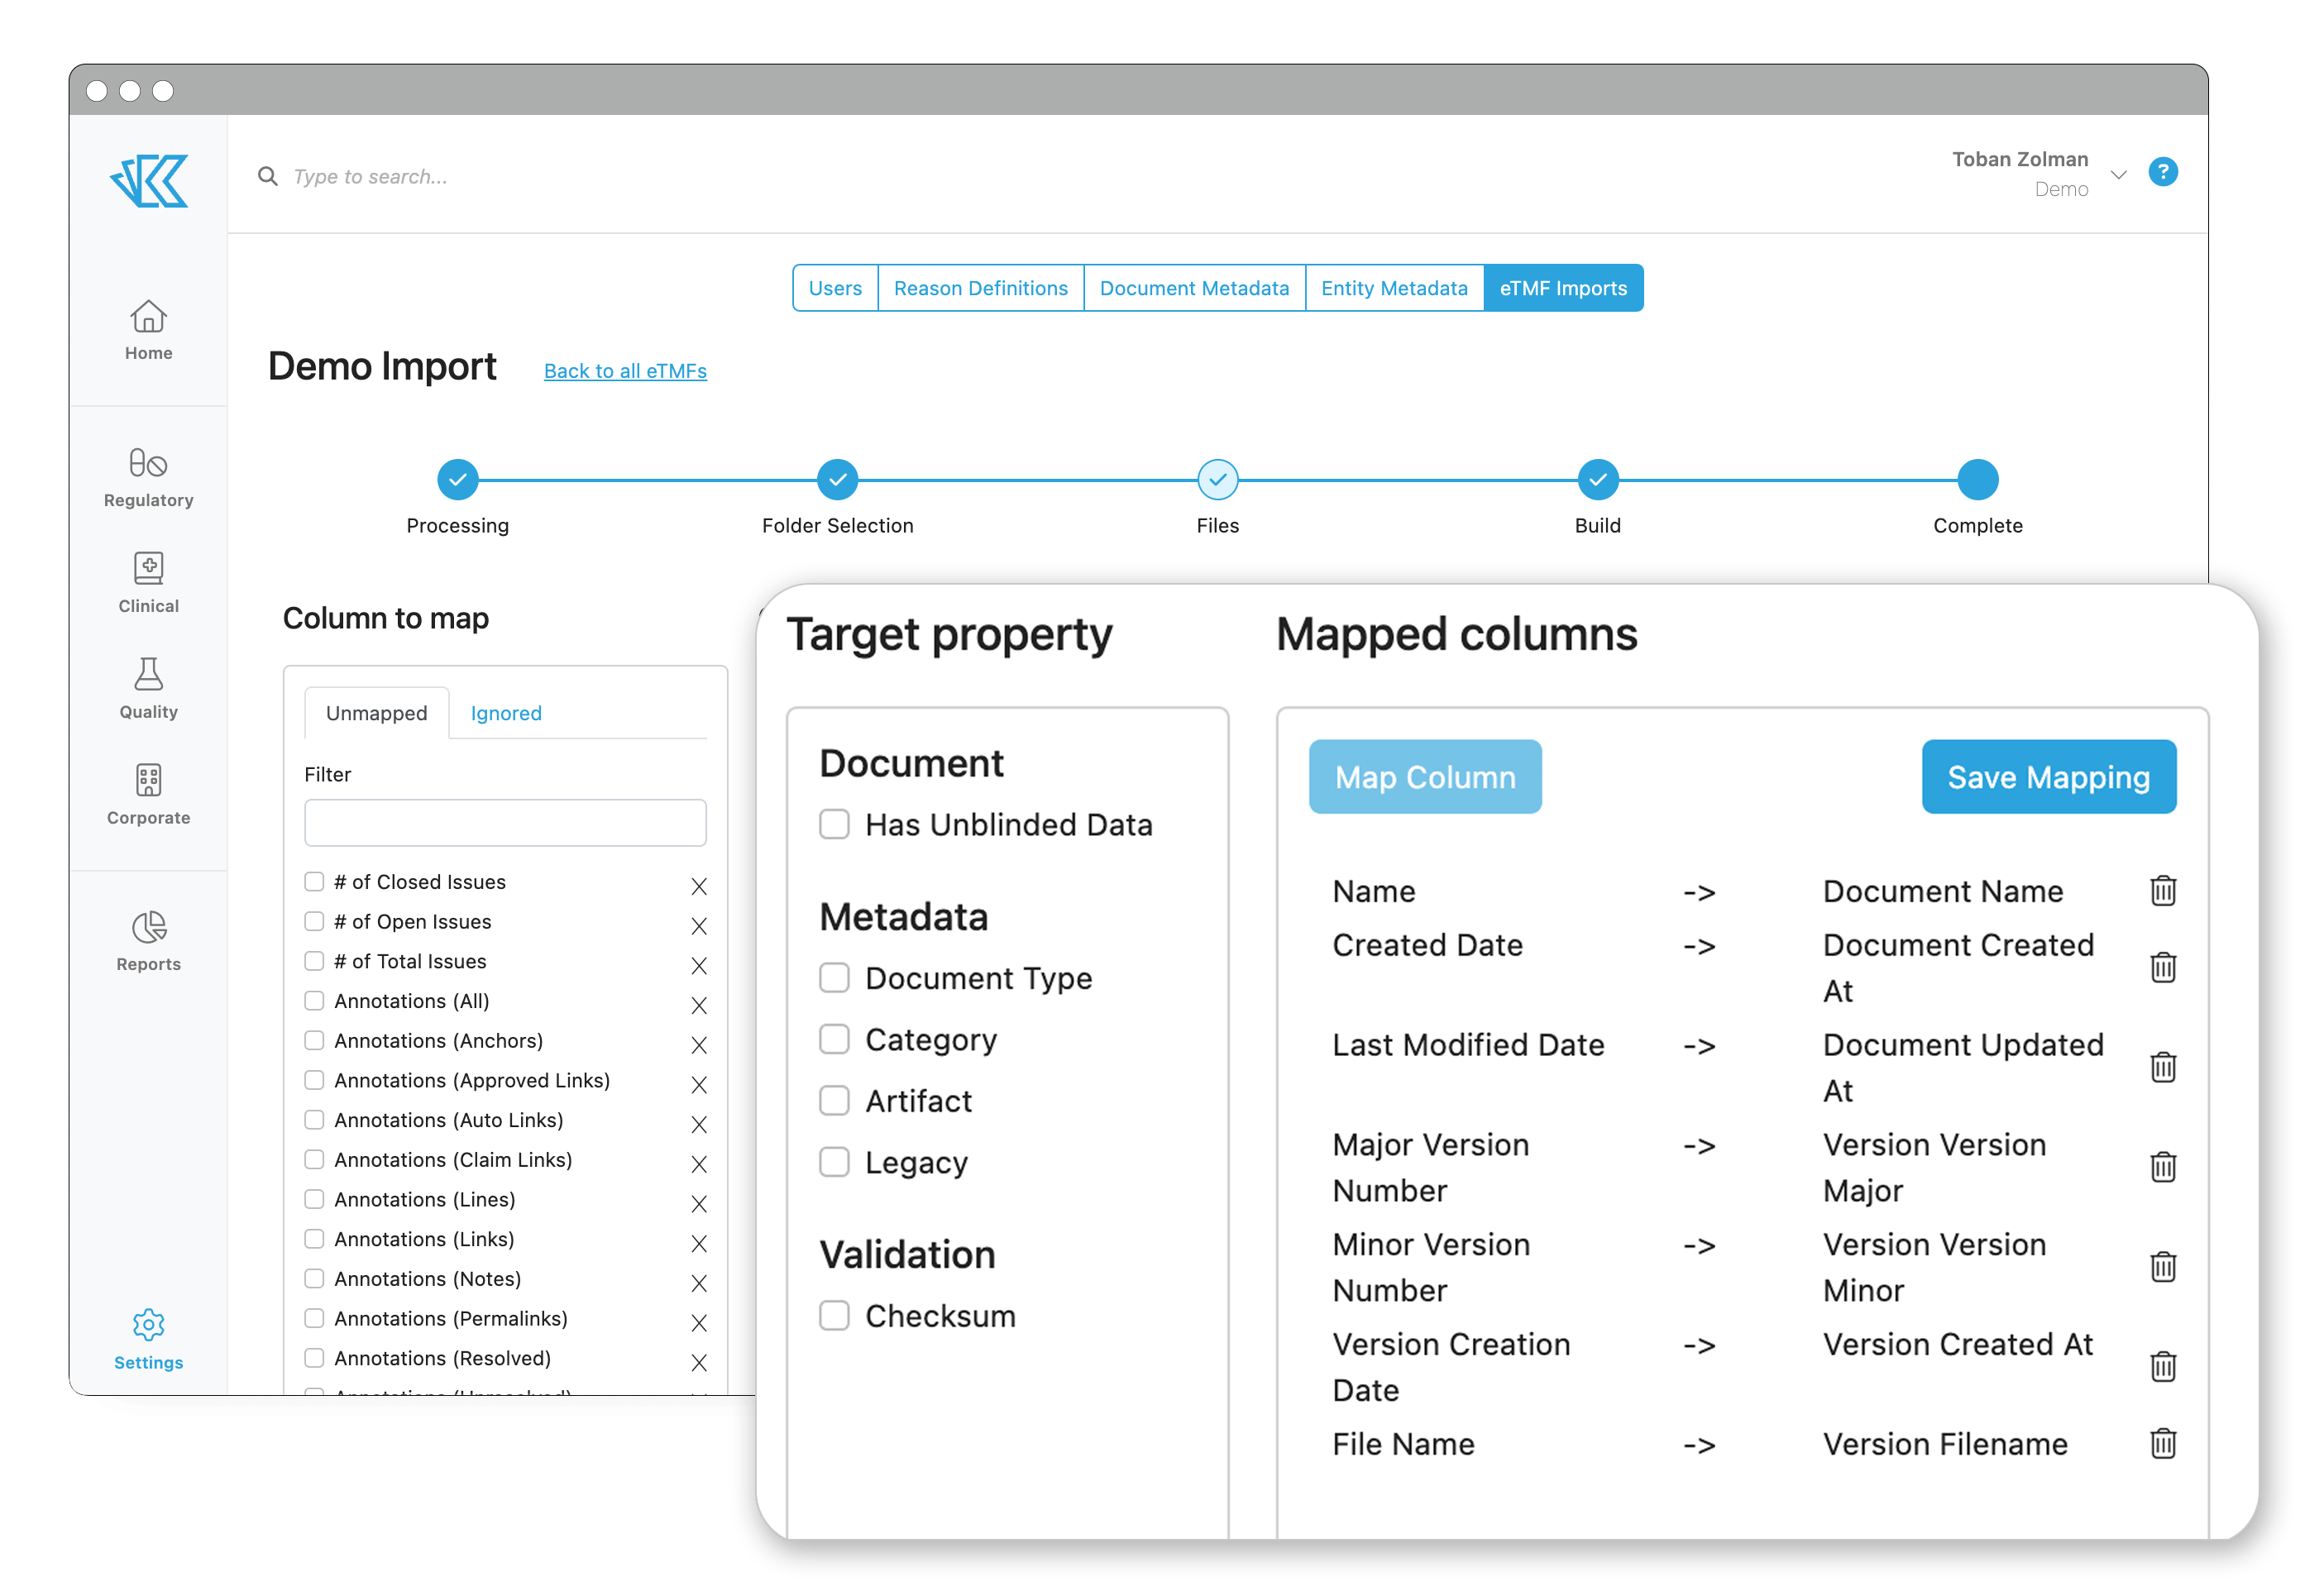Open the Corporate building icon
Viewport: 2324px width, 1596px height.
pos(148,780)
